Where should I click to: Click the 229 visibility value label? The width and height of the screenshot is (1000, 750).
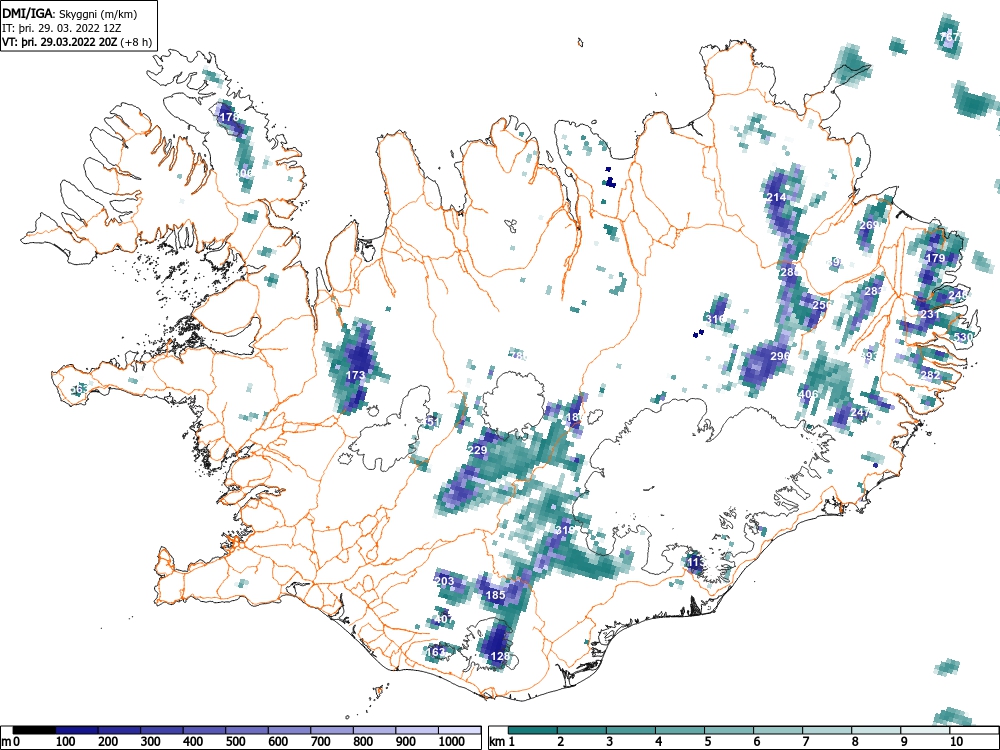(478, 450)
